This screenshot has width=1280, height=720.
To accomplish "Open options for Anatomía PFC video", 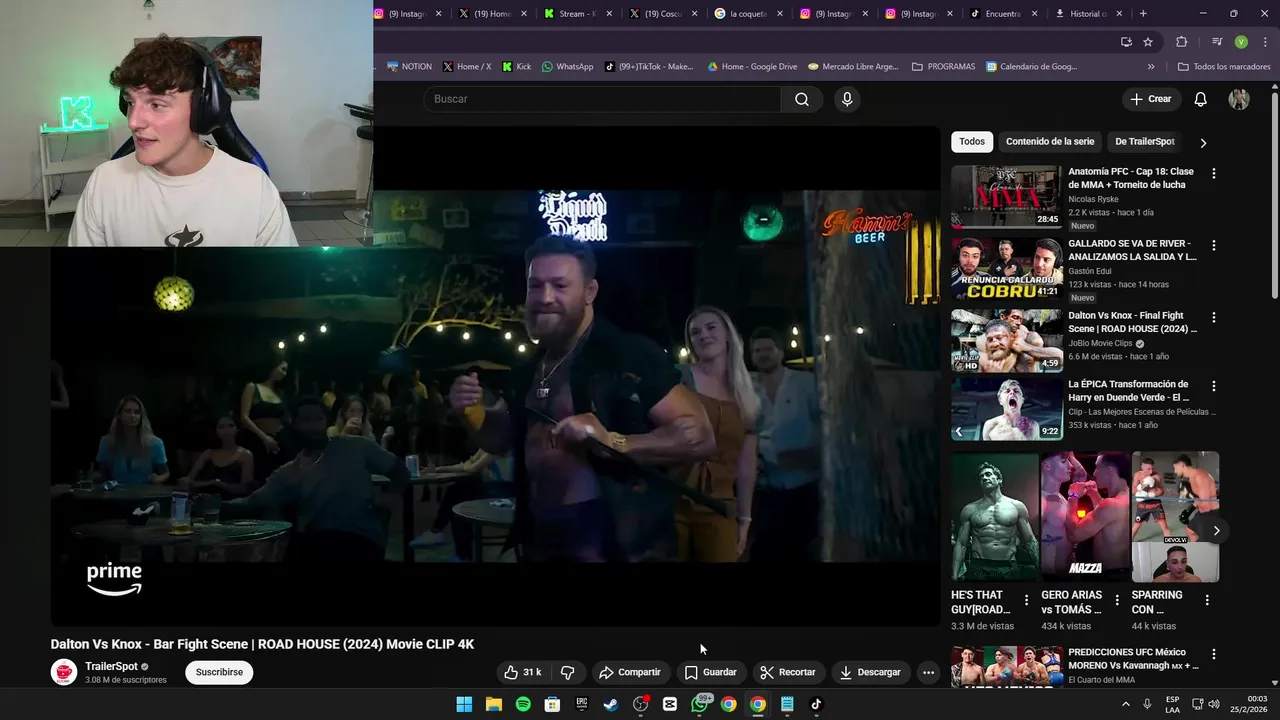I will (1214, 173).
